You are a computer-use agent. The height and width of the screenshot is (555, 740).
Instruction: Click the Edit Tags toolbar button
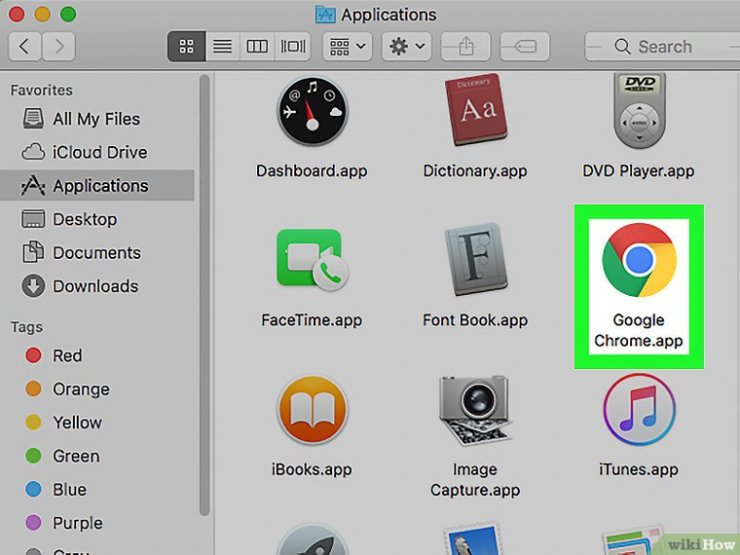tap(525, 46)
